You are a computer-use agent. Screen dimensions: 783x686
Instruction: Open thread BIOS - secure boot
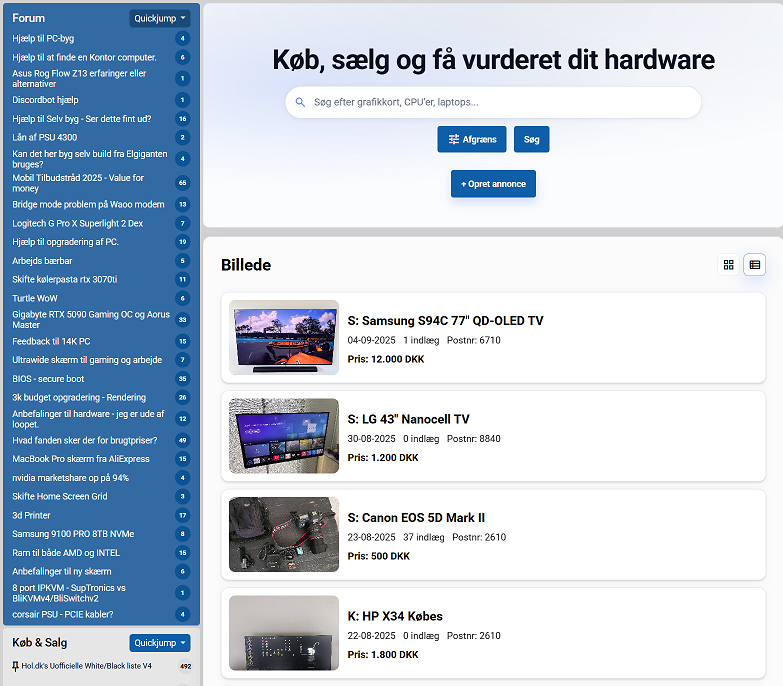point(48,379)
